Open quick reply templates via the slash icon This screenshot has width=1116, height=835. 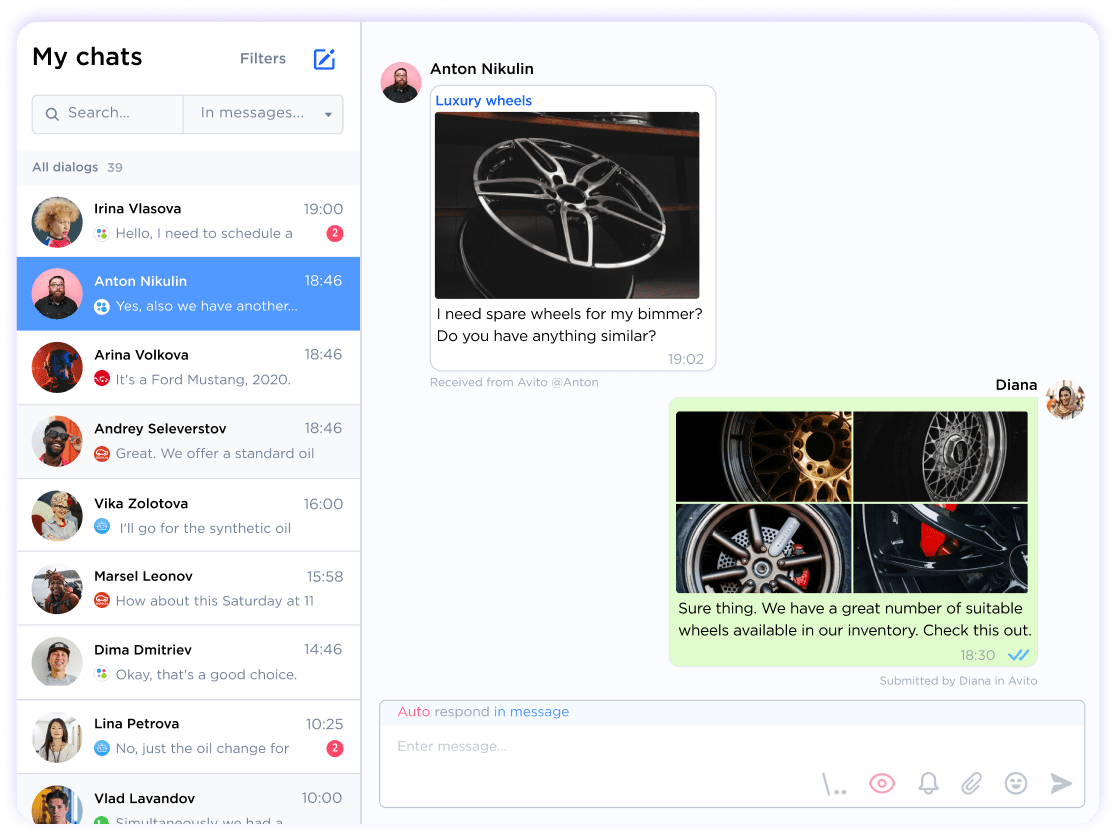(x=834, y=783)
